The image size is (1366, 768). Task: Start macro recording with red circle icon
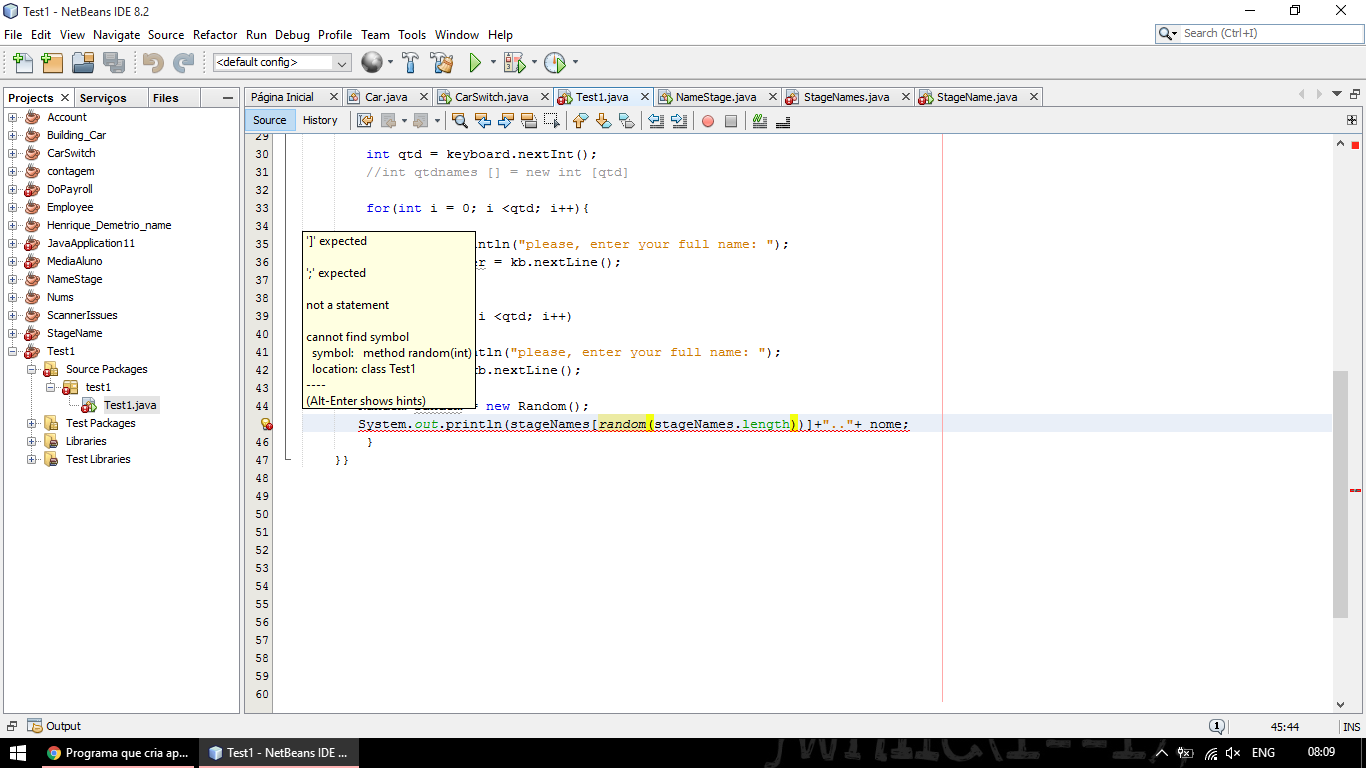pyautogui.click(x=708, y=121)
